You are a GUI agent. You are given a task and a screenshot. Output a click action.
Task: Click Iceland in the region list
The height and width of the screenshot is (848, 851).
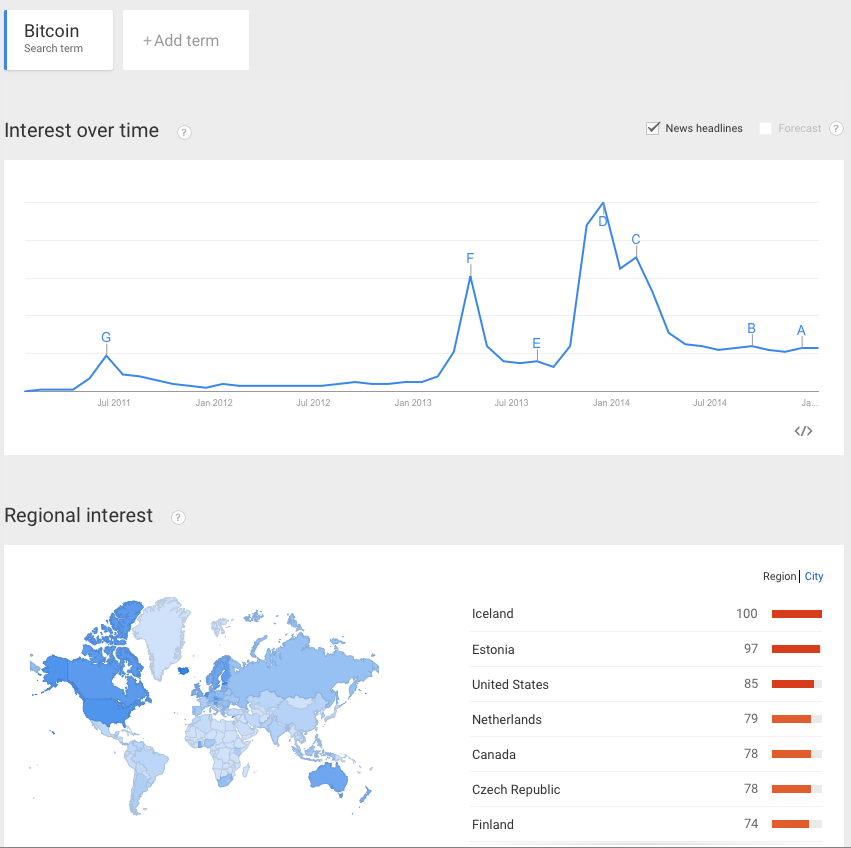(x=493, y=614)
